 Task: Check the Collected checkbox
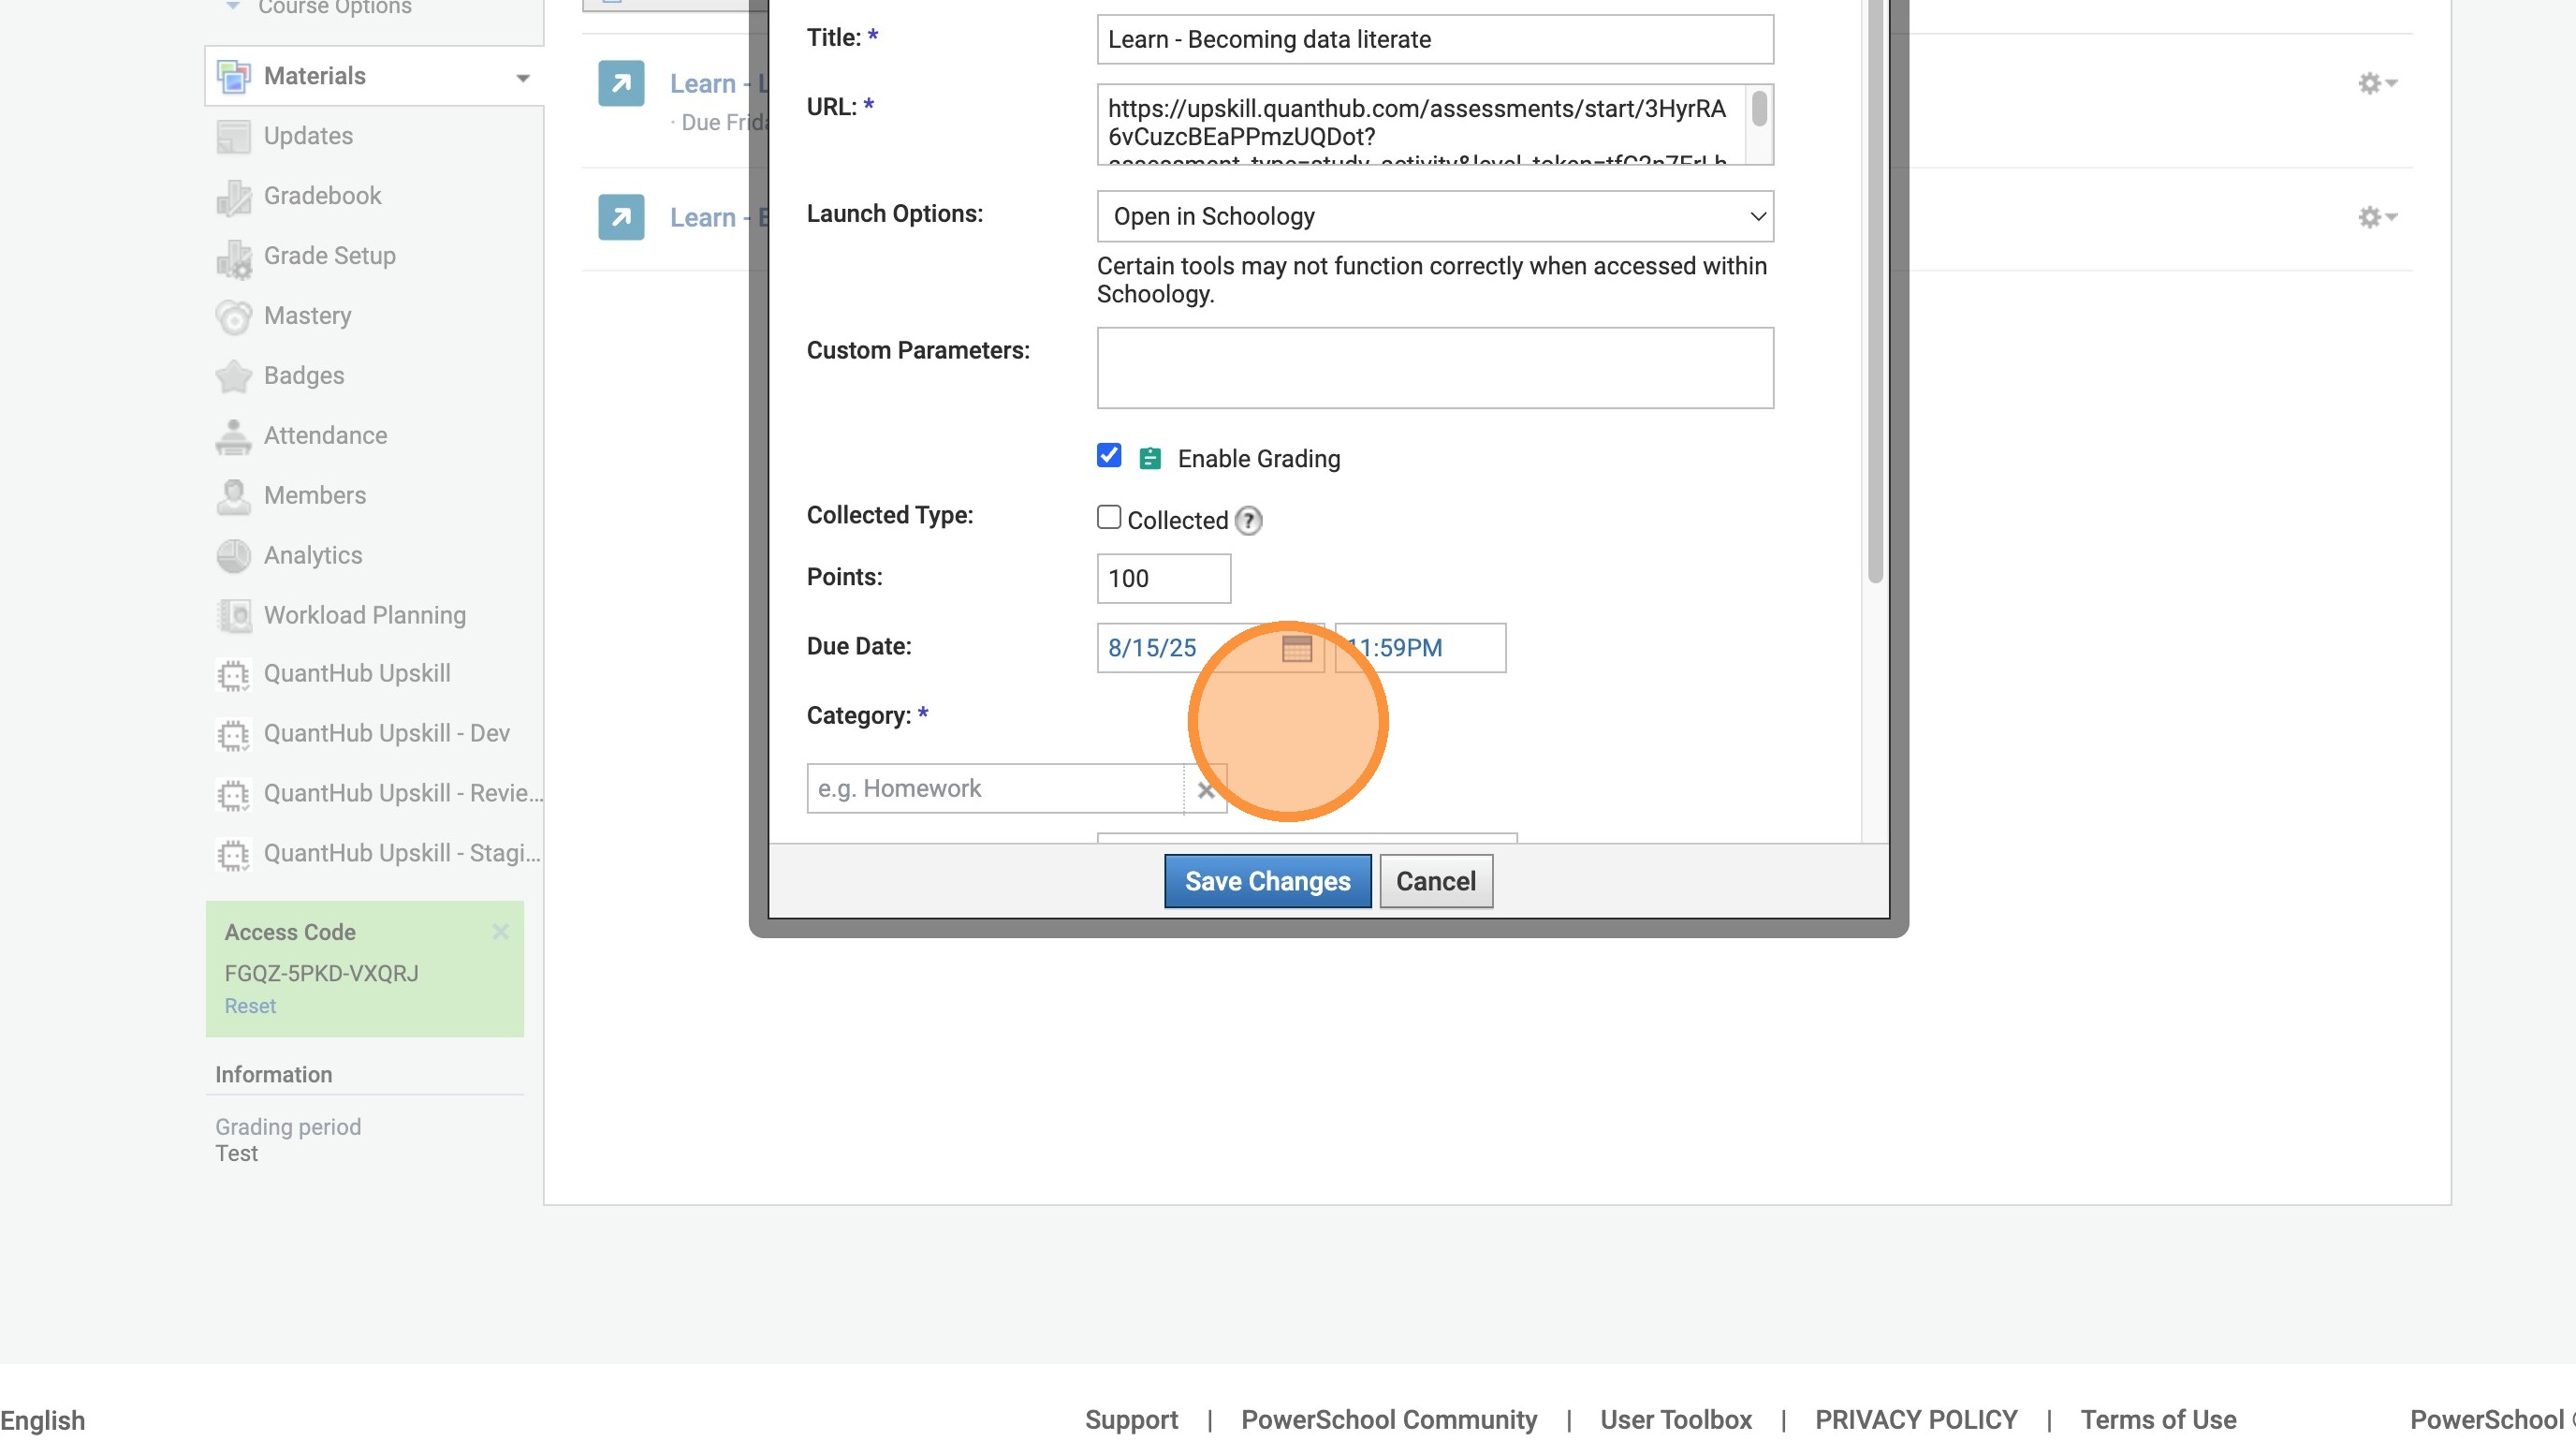coord(1108,517)
